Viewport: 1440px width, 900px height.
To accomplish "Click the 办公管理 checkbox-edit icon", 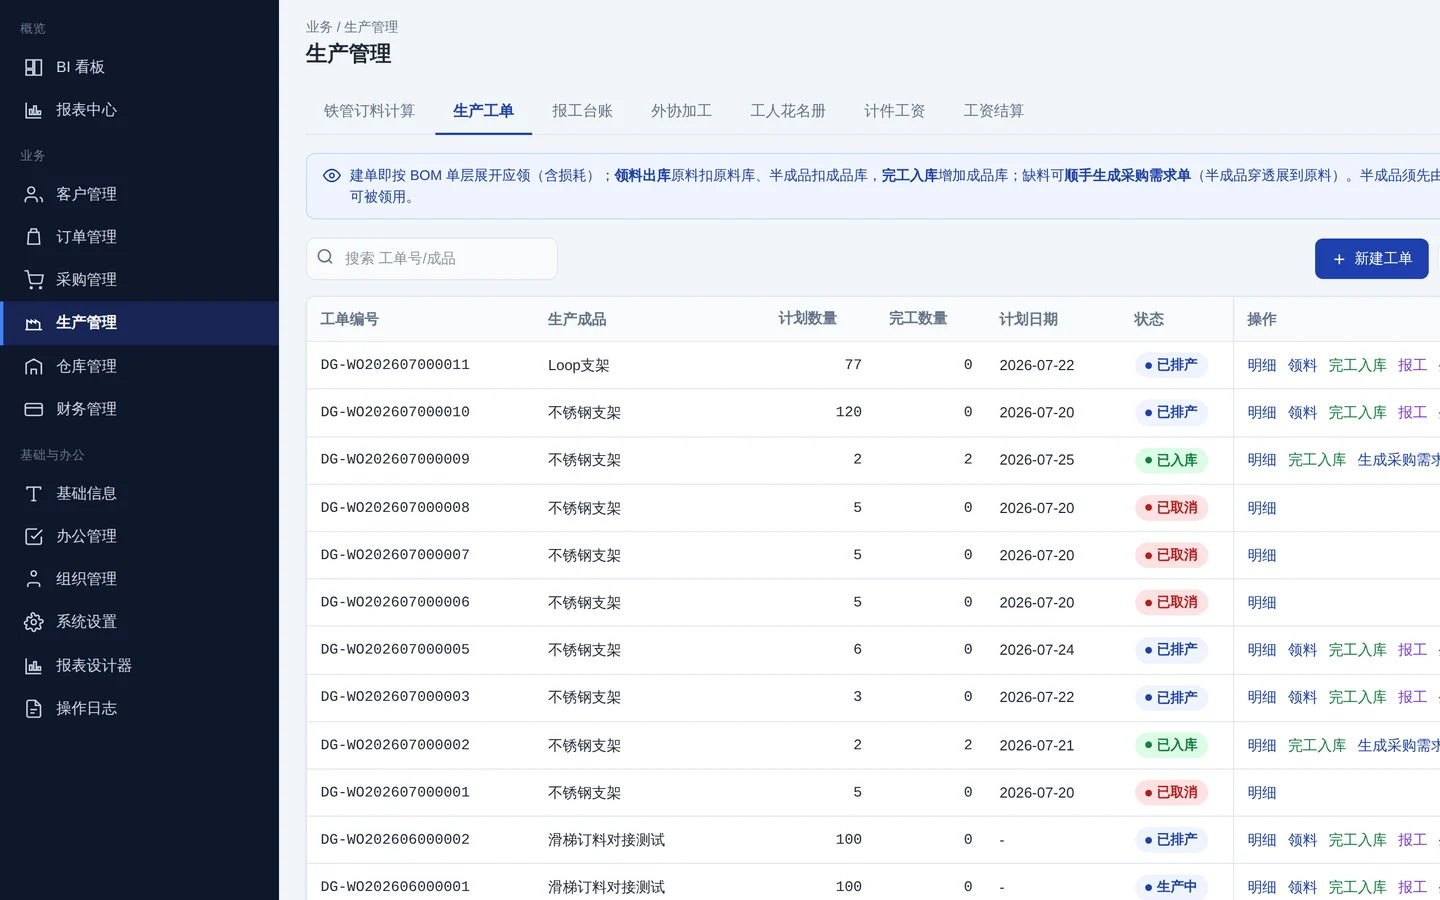I will pos(33,536).
